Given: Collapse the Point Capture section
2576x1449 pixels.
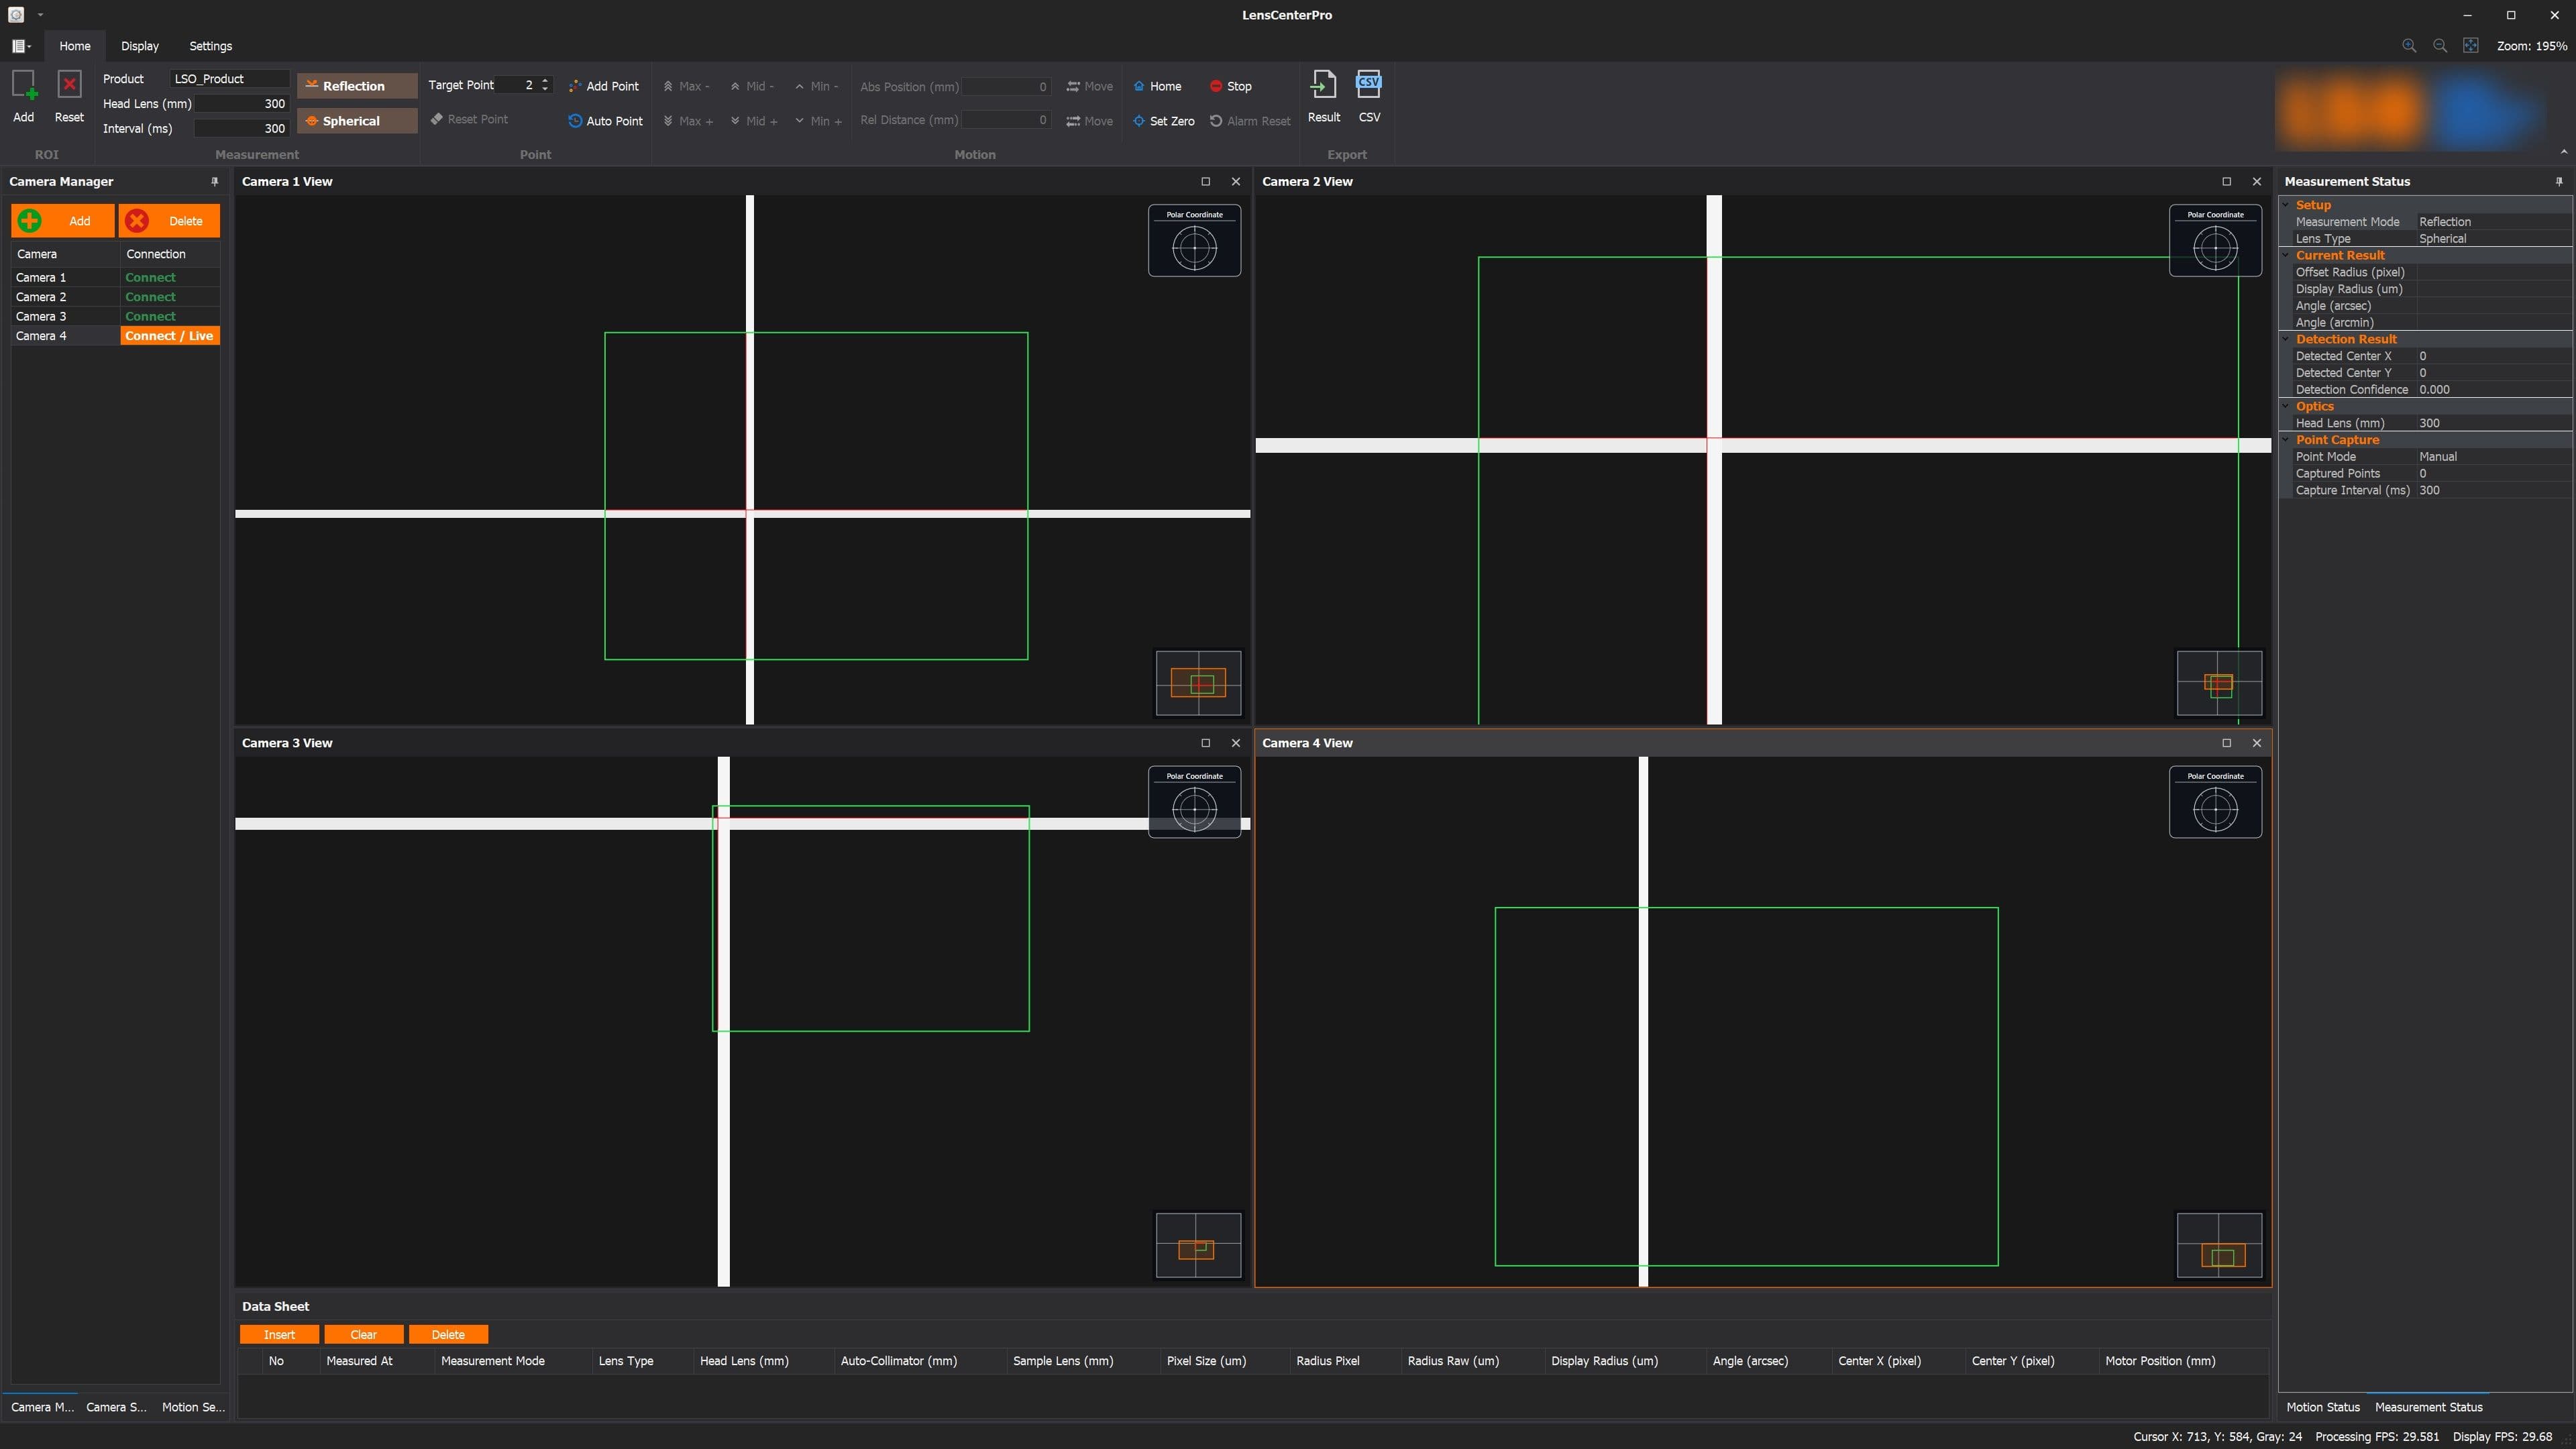Looking at the screenshot, I should pos(2286,440).
